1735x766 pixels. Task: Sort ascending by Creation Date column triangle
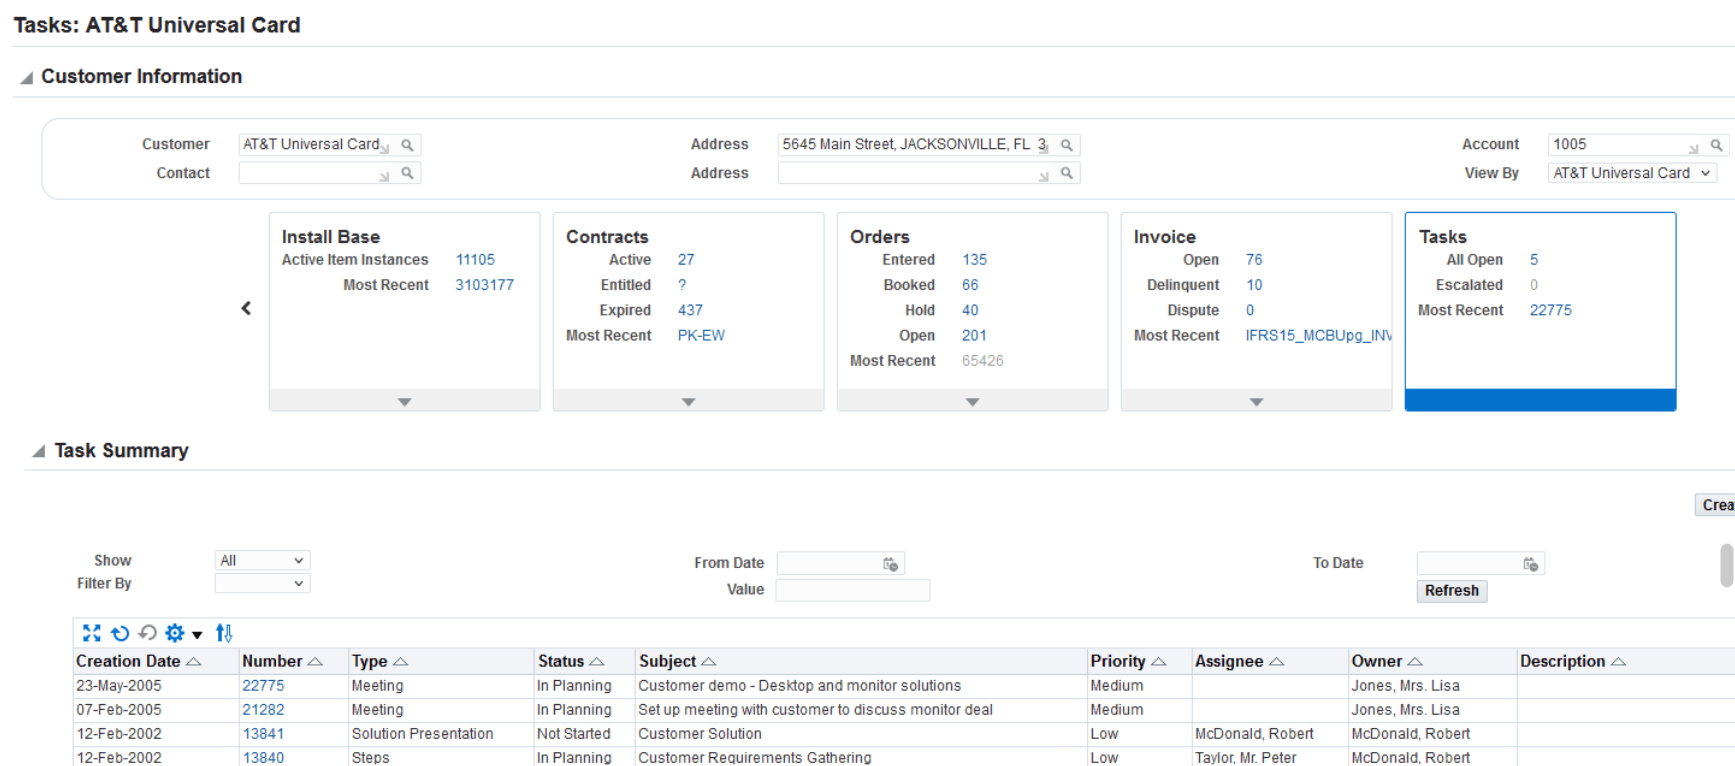(x=194, y=662)
